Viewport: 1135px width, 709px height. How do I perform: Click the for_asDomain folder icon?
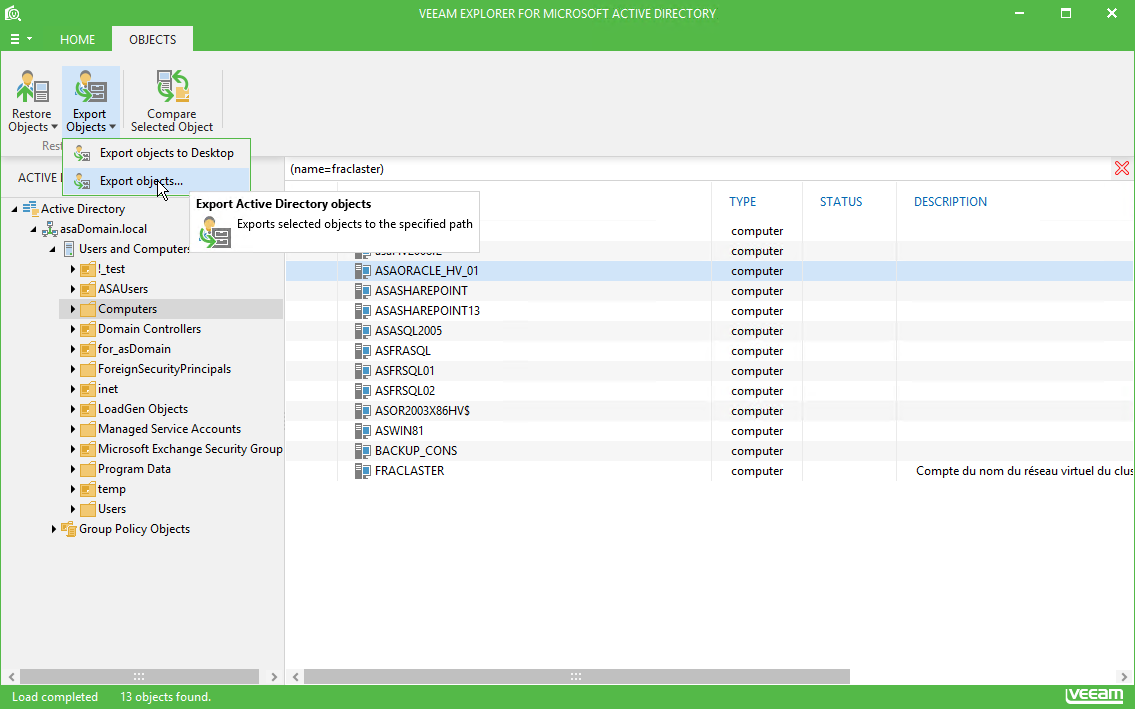88,349
